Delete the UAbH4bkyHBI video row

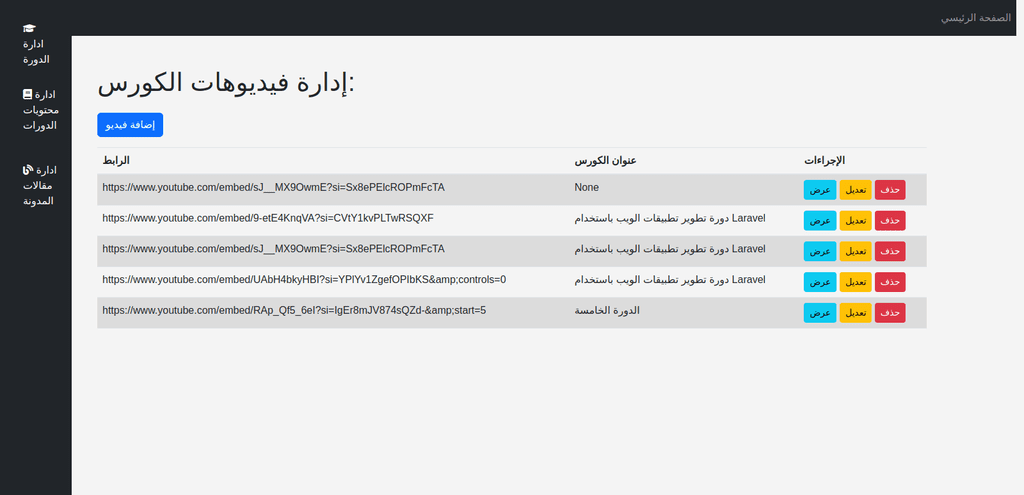point(890,281)
